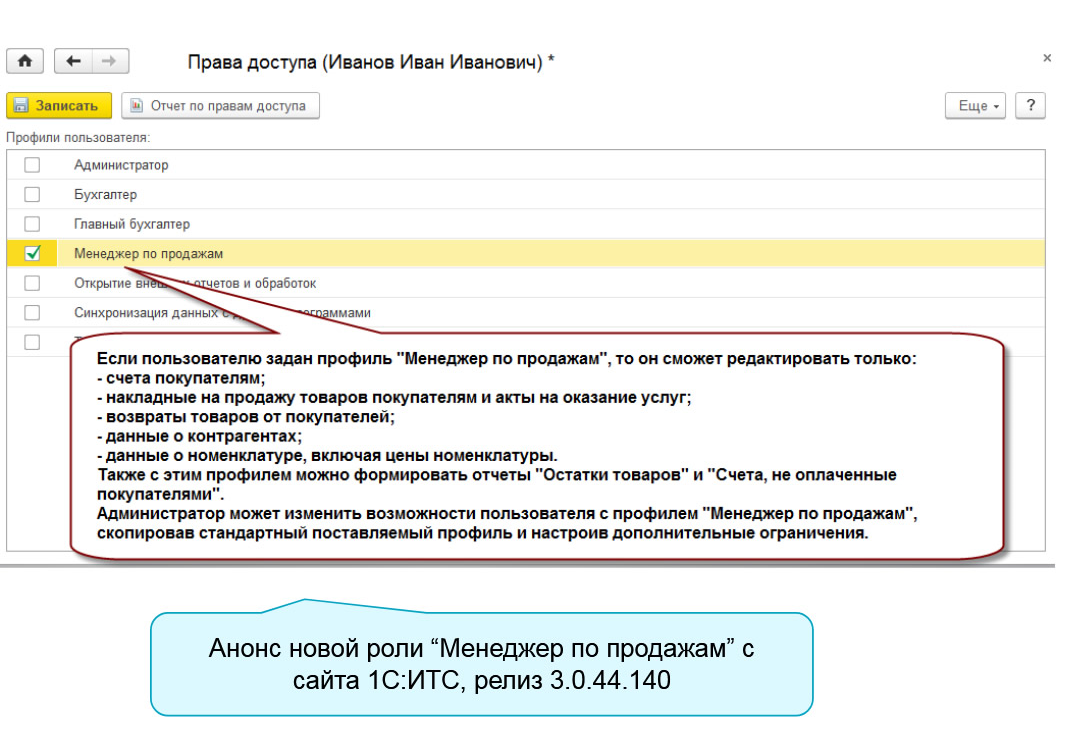Enable the Администратор profile checkbox

tap(32, 165)
